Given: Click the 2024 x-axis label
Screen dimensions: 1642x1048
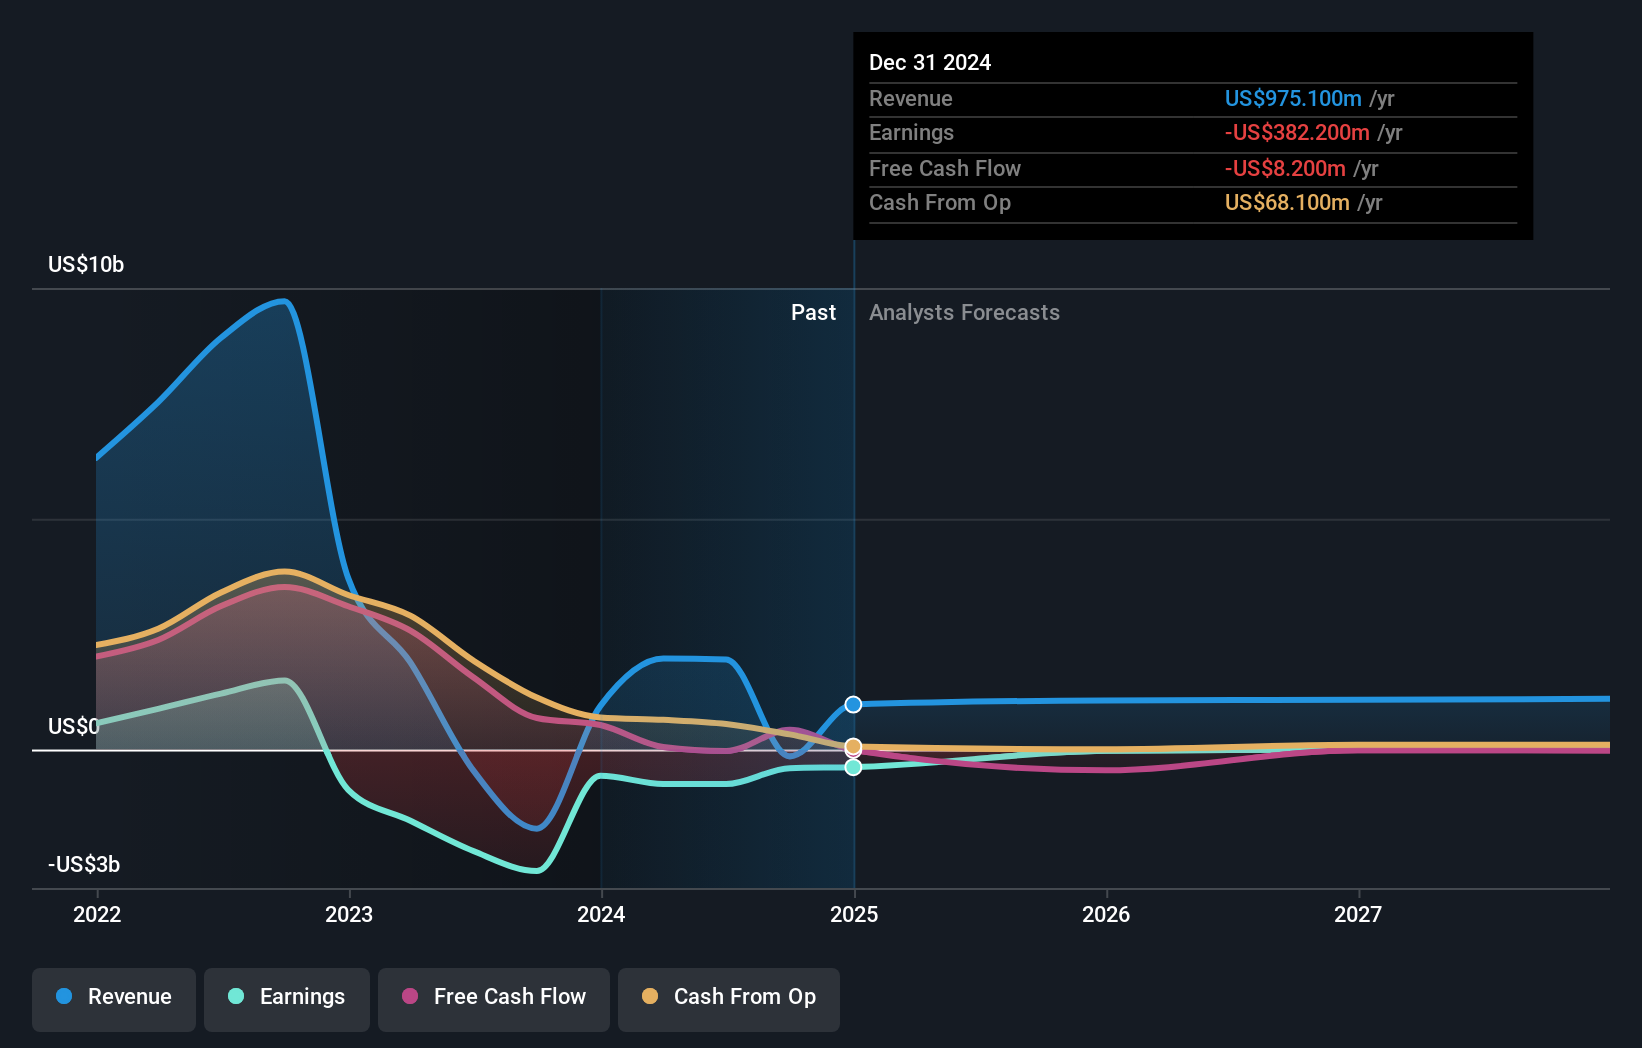Looking at the screenshot, I should (601, 914).
